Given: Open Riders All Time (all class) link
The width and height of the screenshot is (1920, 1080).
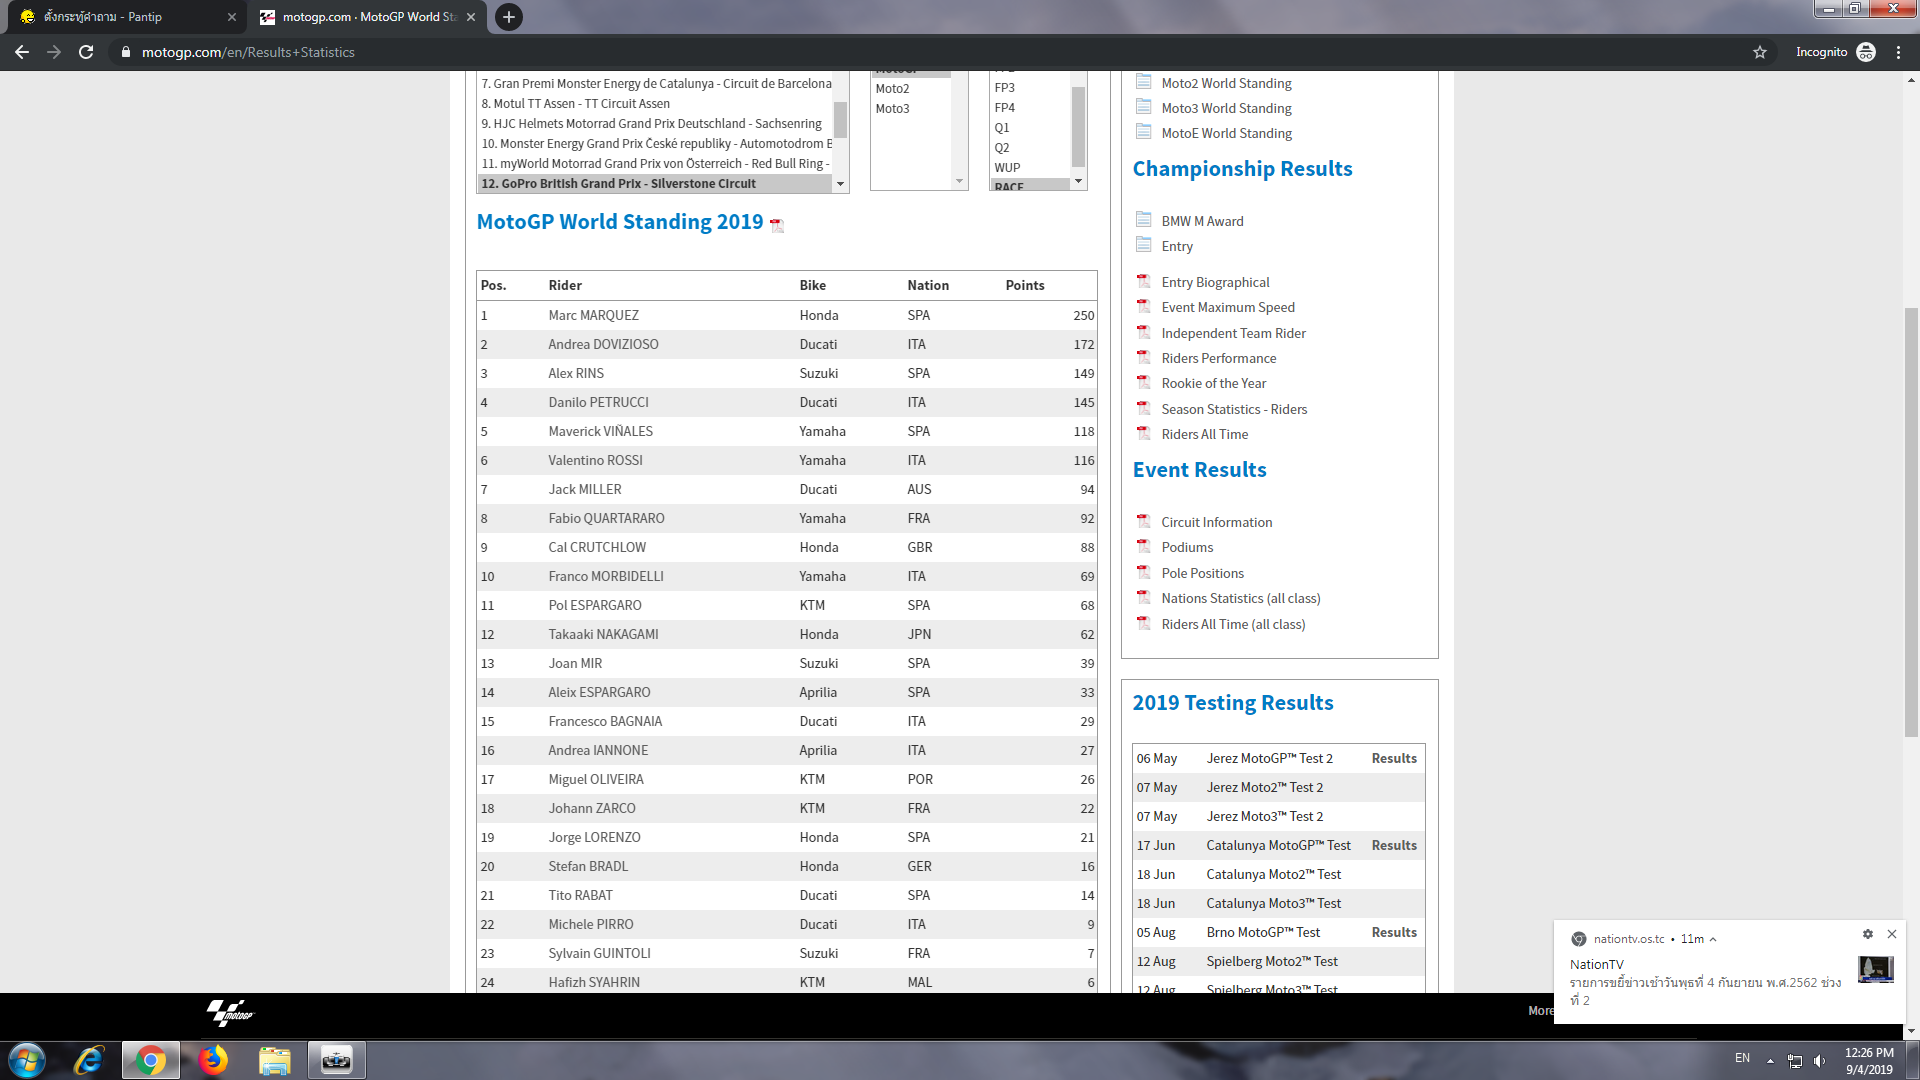Looking at the screenshot, I should click(x=1233, y=624).
